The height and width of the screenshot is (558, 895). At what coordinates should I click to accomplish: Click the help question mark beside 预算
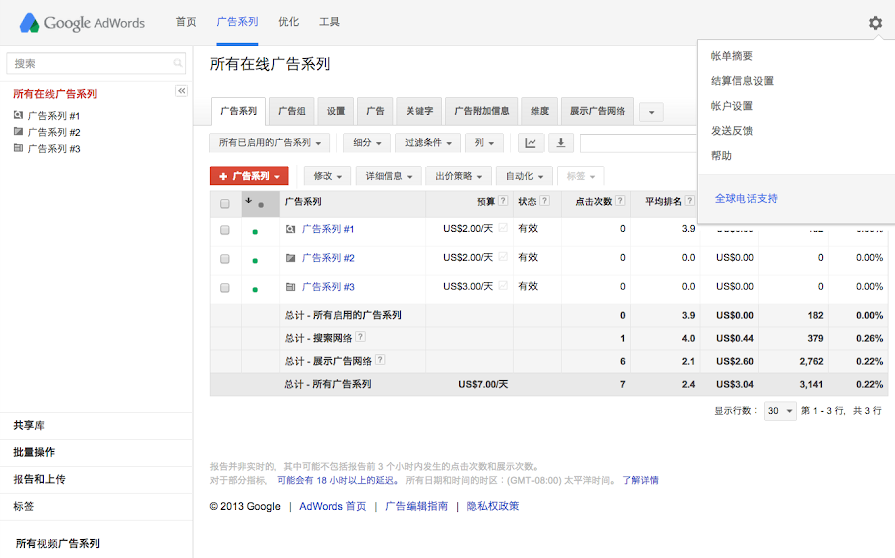(x=504, y=201)
